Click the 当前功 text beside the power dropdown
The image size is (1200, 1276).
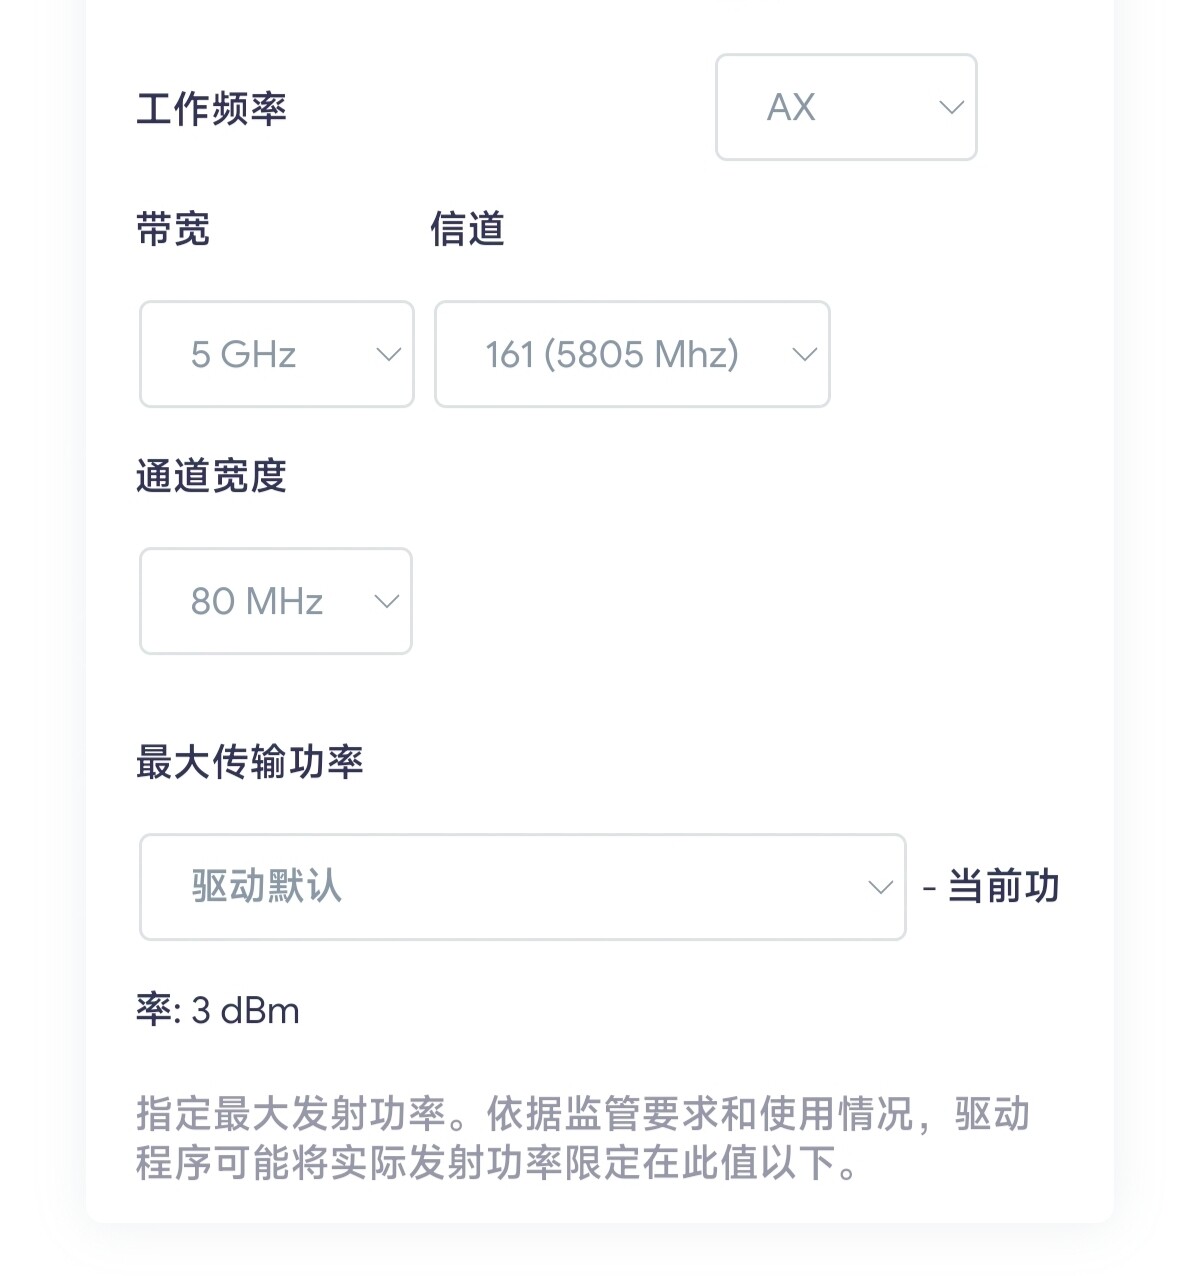1002,887
